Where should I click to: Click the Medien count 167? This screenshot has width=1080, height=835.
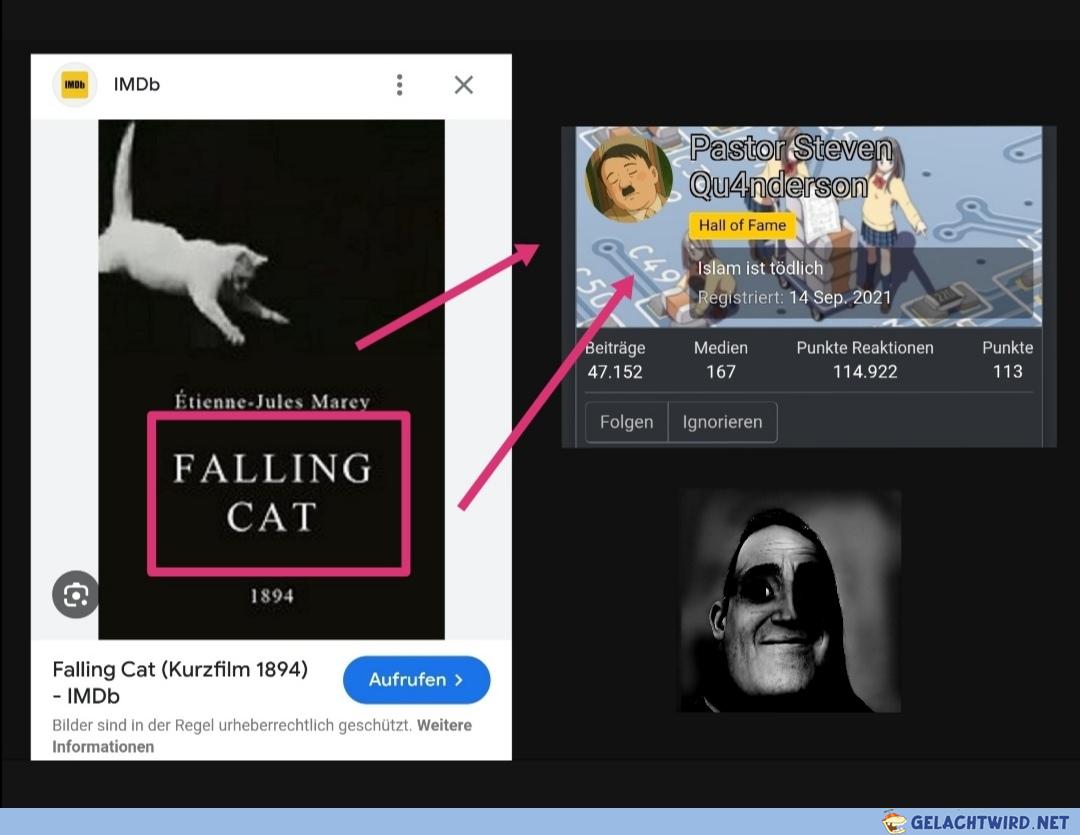(x=720, y=372)
